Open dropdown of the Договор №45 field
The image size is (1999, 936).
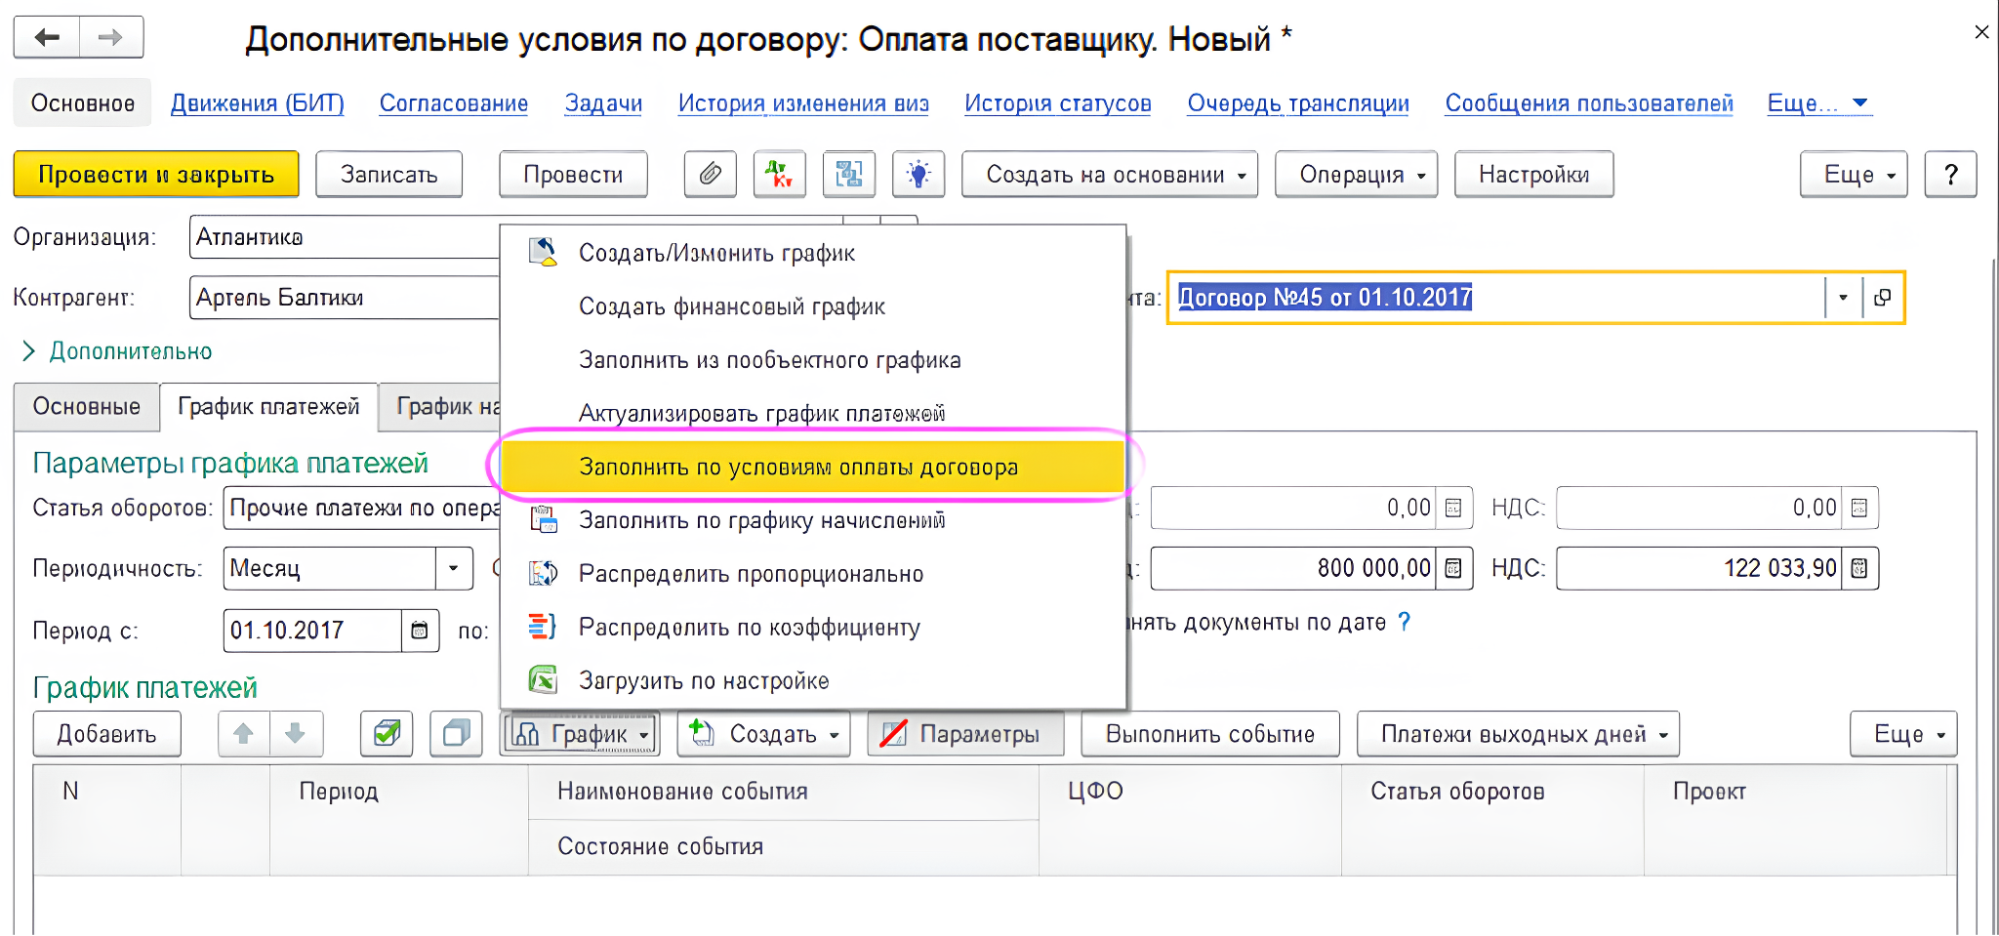tap(1842, 298)
